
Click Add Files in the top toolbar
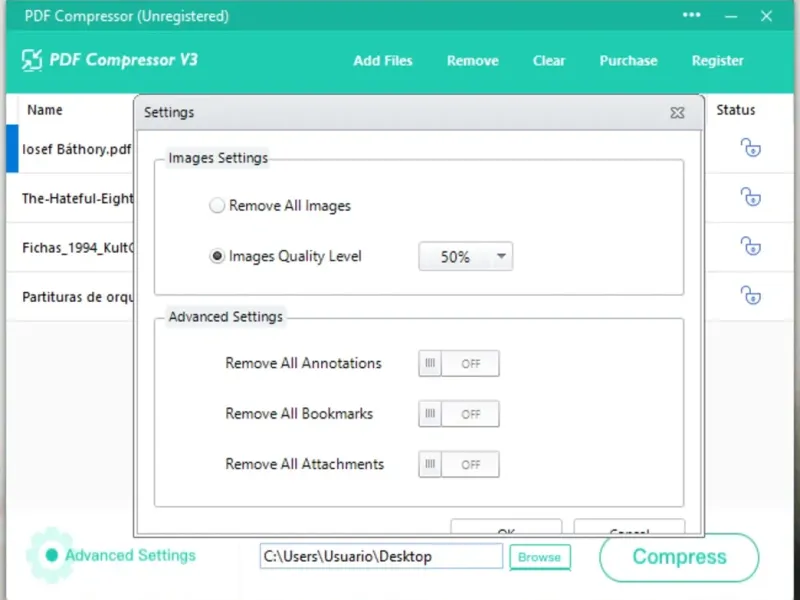(x=383, y=61)
